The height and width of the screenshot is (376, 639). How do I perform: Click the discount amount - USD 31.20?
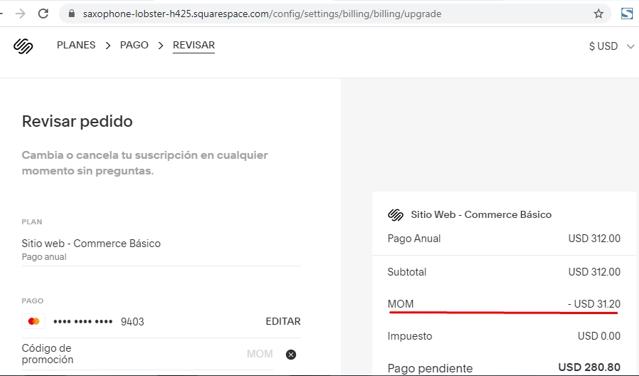(594, 304)
